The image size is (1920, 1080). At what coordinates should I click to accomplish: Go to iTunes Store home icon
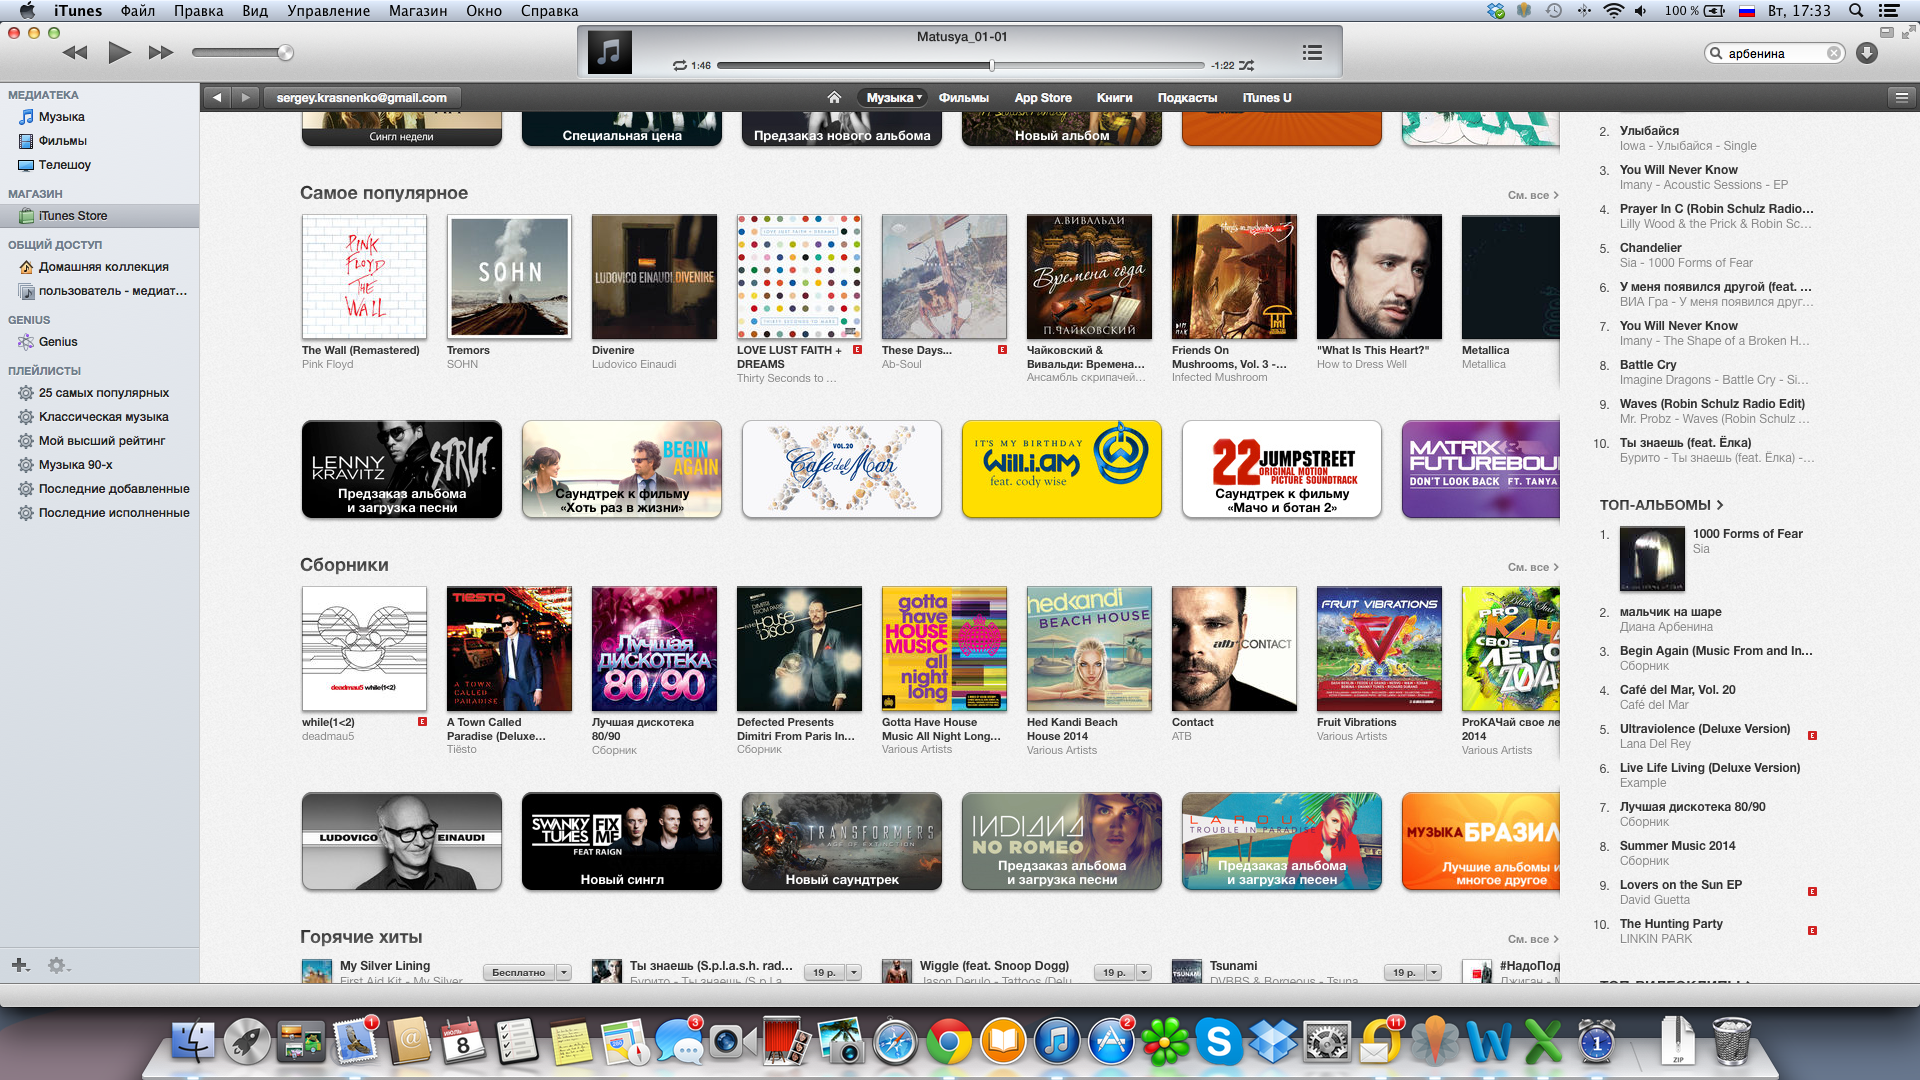pos(834,98)
